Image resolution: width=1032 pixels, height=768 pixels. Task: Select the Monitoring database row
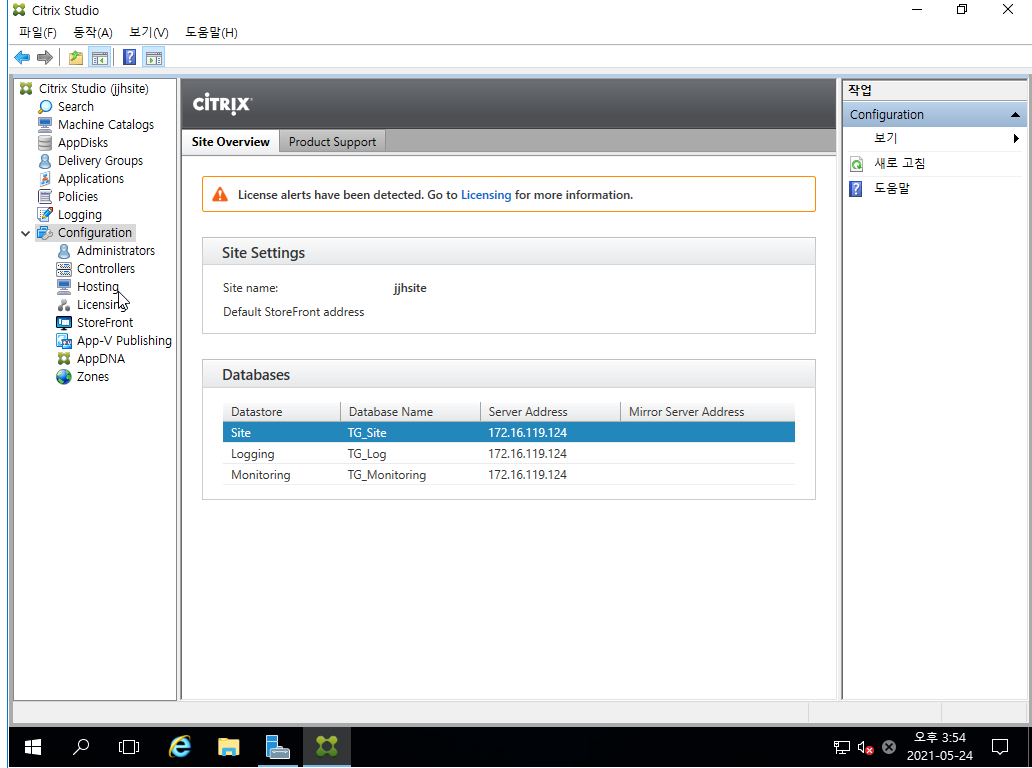[x=509, y=474]
